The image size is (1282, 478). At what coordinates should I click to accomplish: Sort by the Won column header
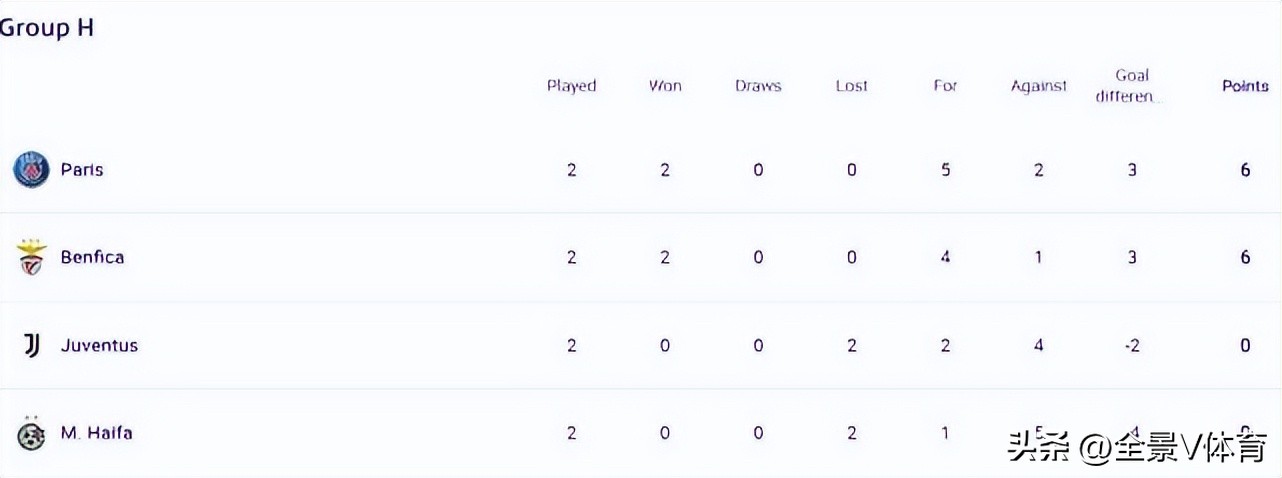[x=665, y=86]
